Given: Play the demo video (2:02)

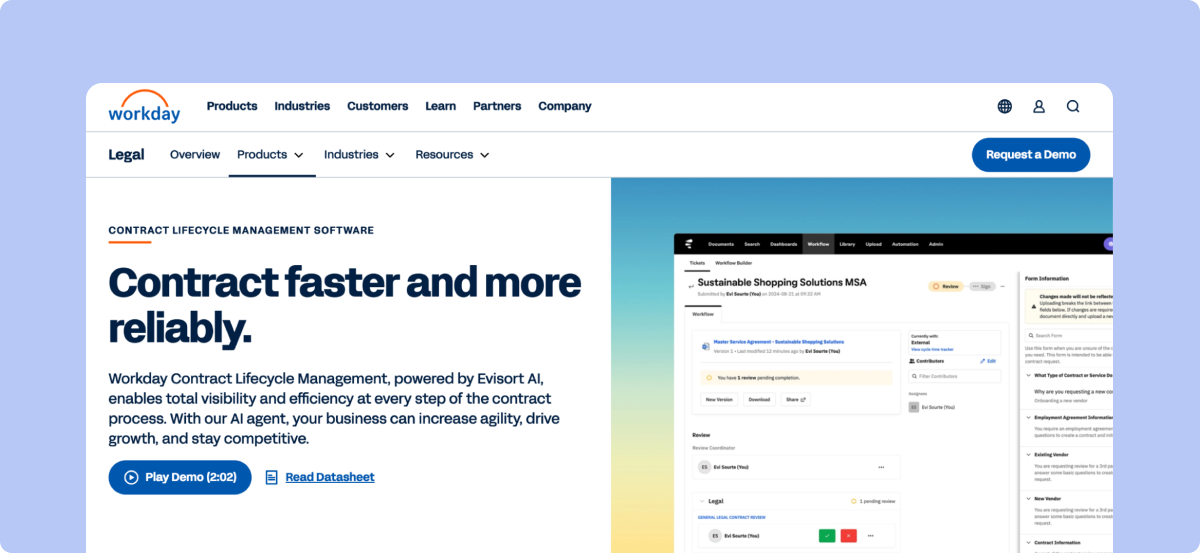Looking at the screenshot, I should [180, 477].
